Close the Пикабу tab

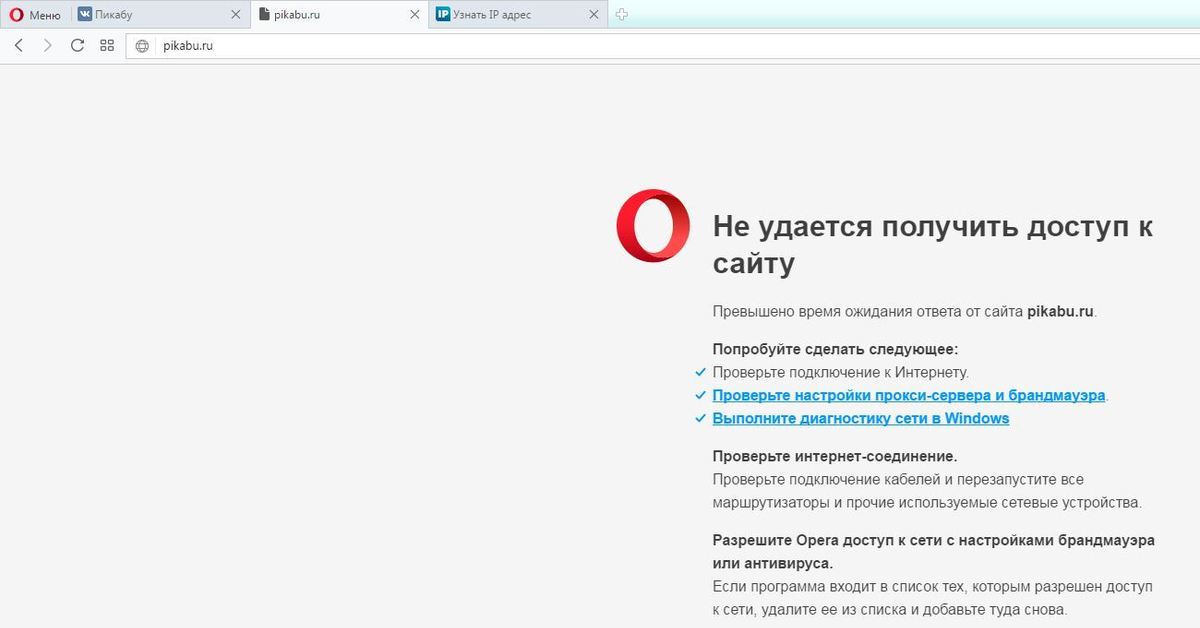tap(236, 15)
